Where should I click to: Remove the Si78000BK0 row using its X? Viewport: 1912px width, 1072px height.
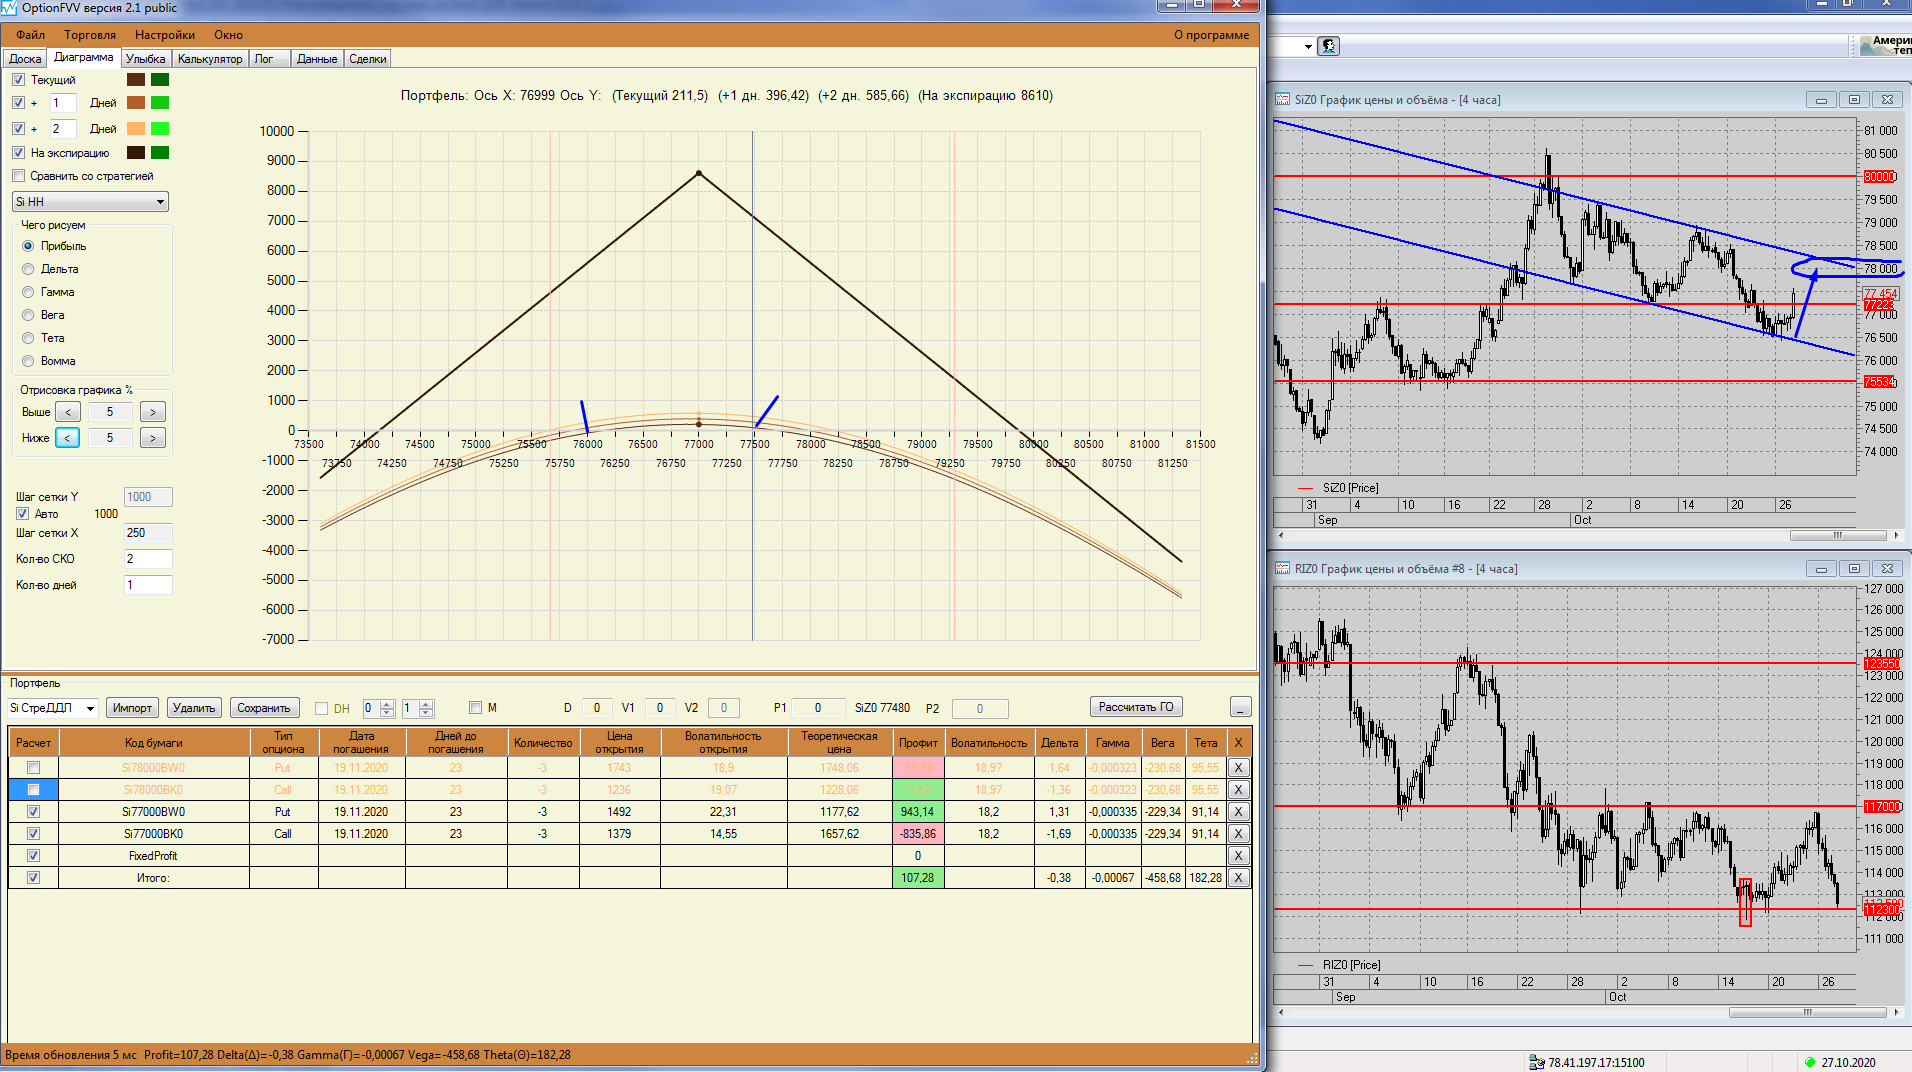pos(1238,790)
